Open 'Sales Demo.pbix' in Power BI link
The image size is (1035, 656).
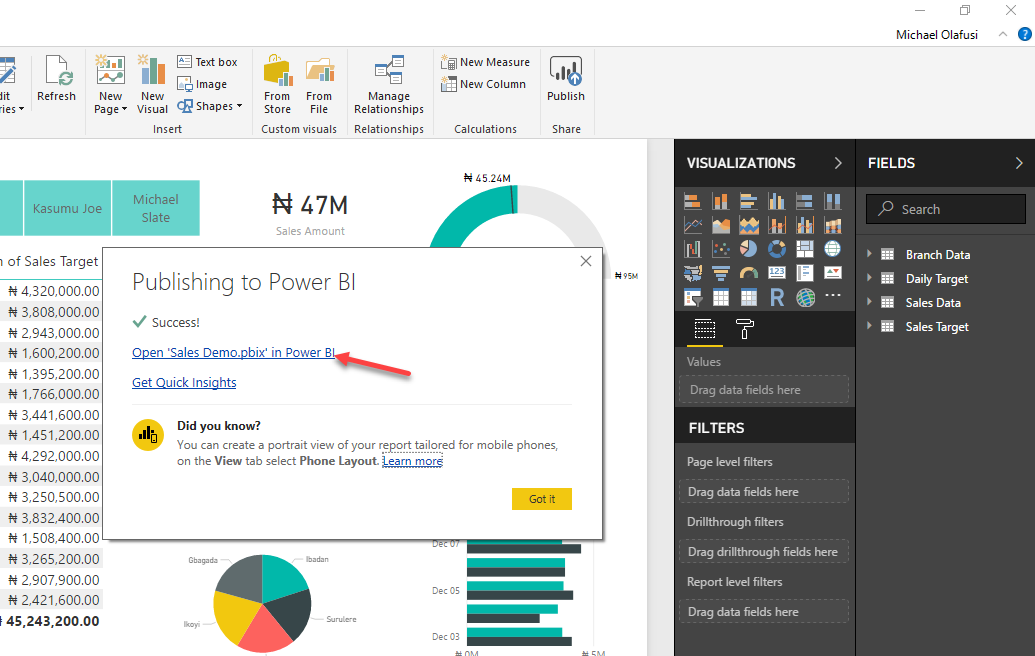tap(233, 352)
